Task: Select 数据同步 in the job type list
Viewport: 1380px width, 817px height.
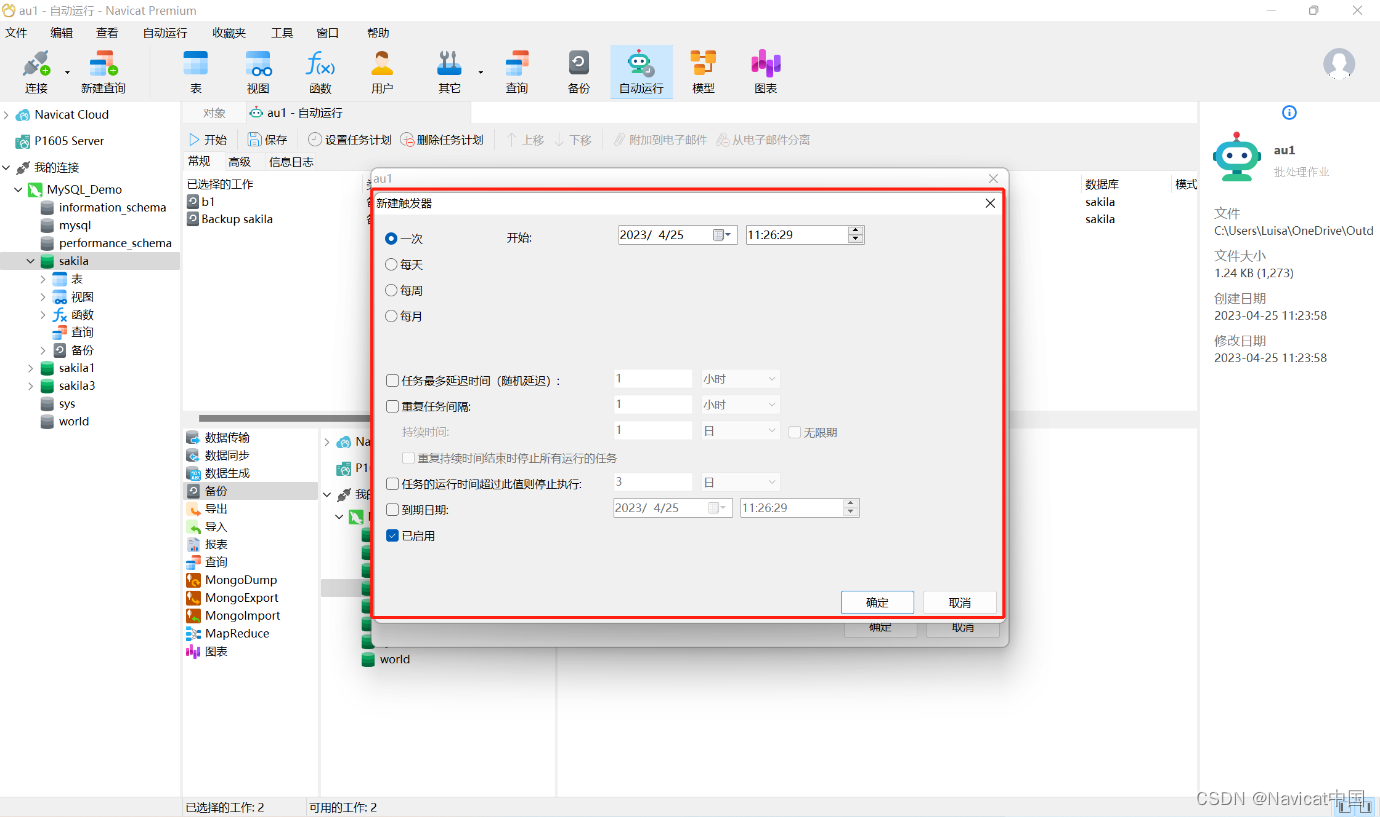Action: click(227, 456)
